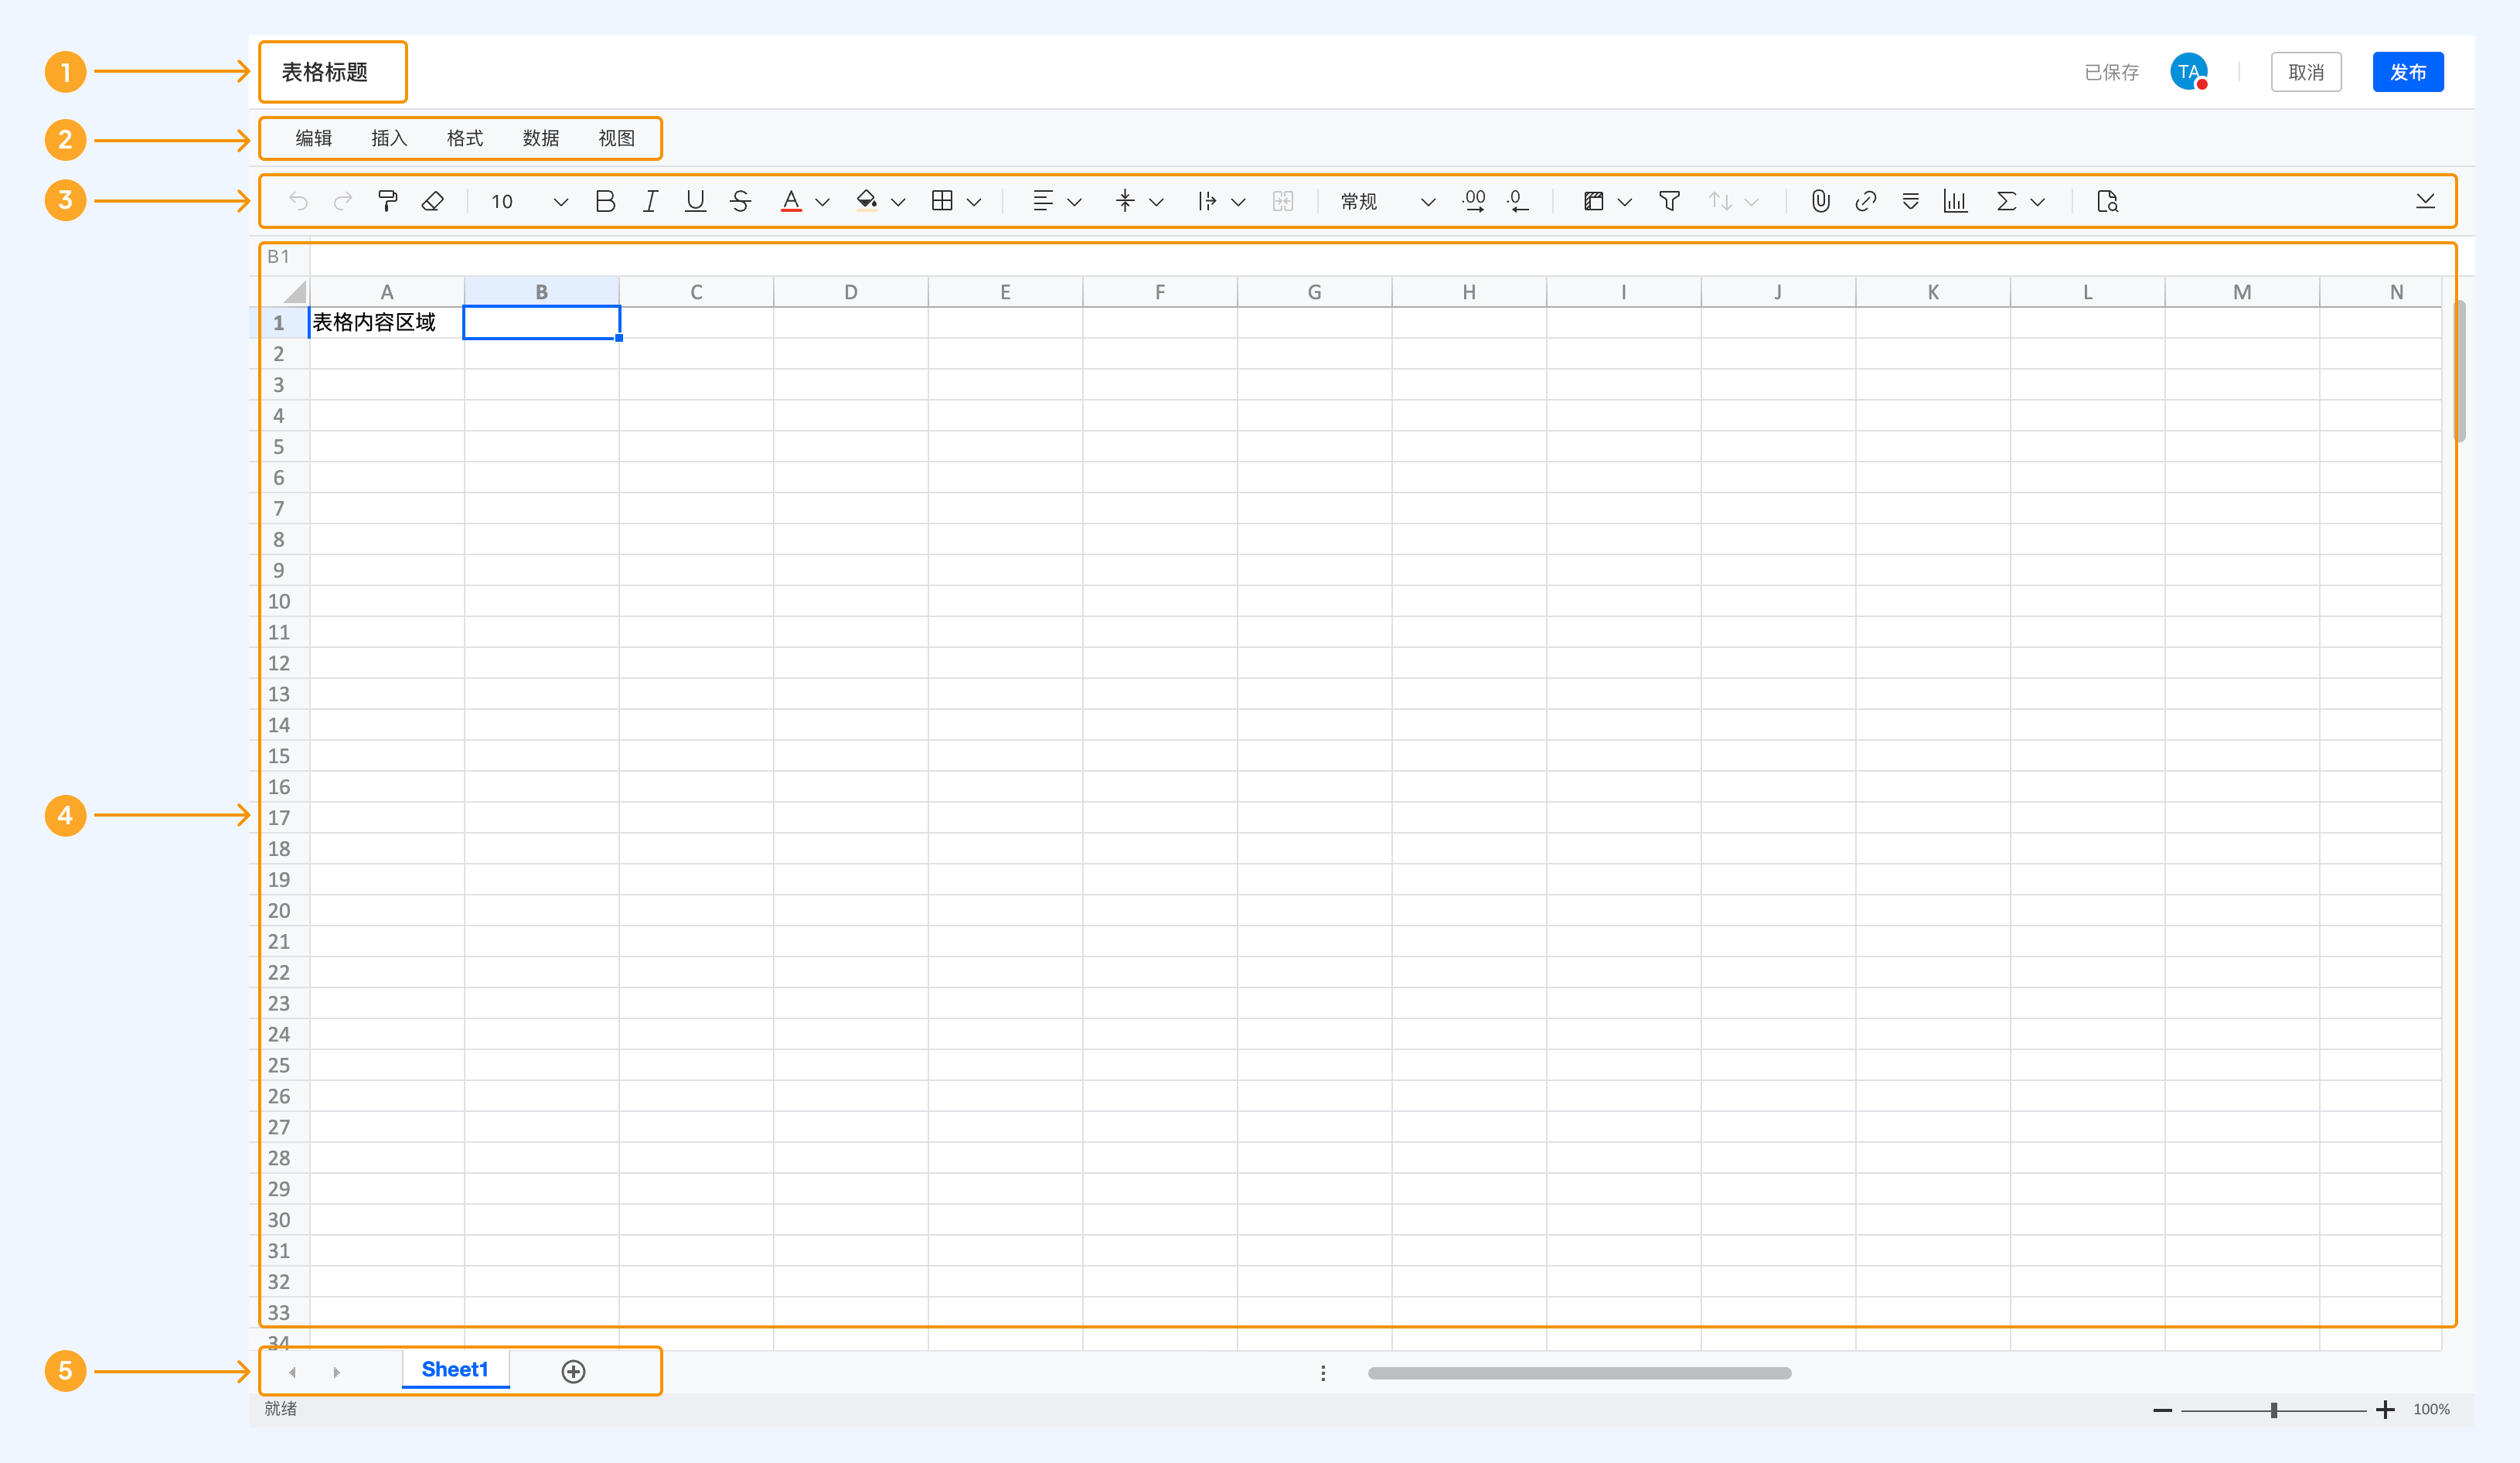This screenshot has width=2520, height=1463.
Task: Open the font color dropdown arrow
Action: (x=823, y=202)
